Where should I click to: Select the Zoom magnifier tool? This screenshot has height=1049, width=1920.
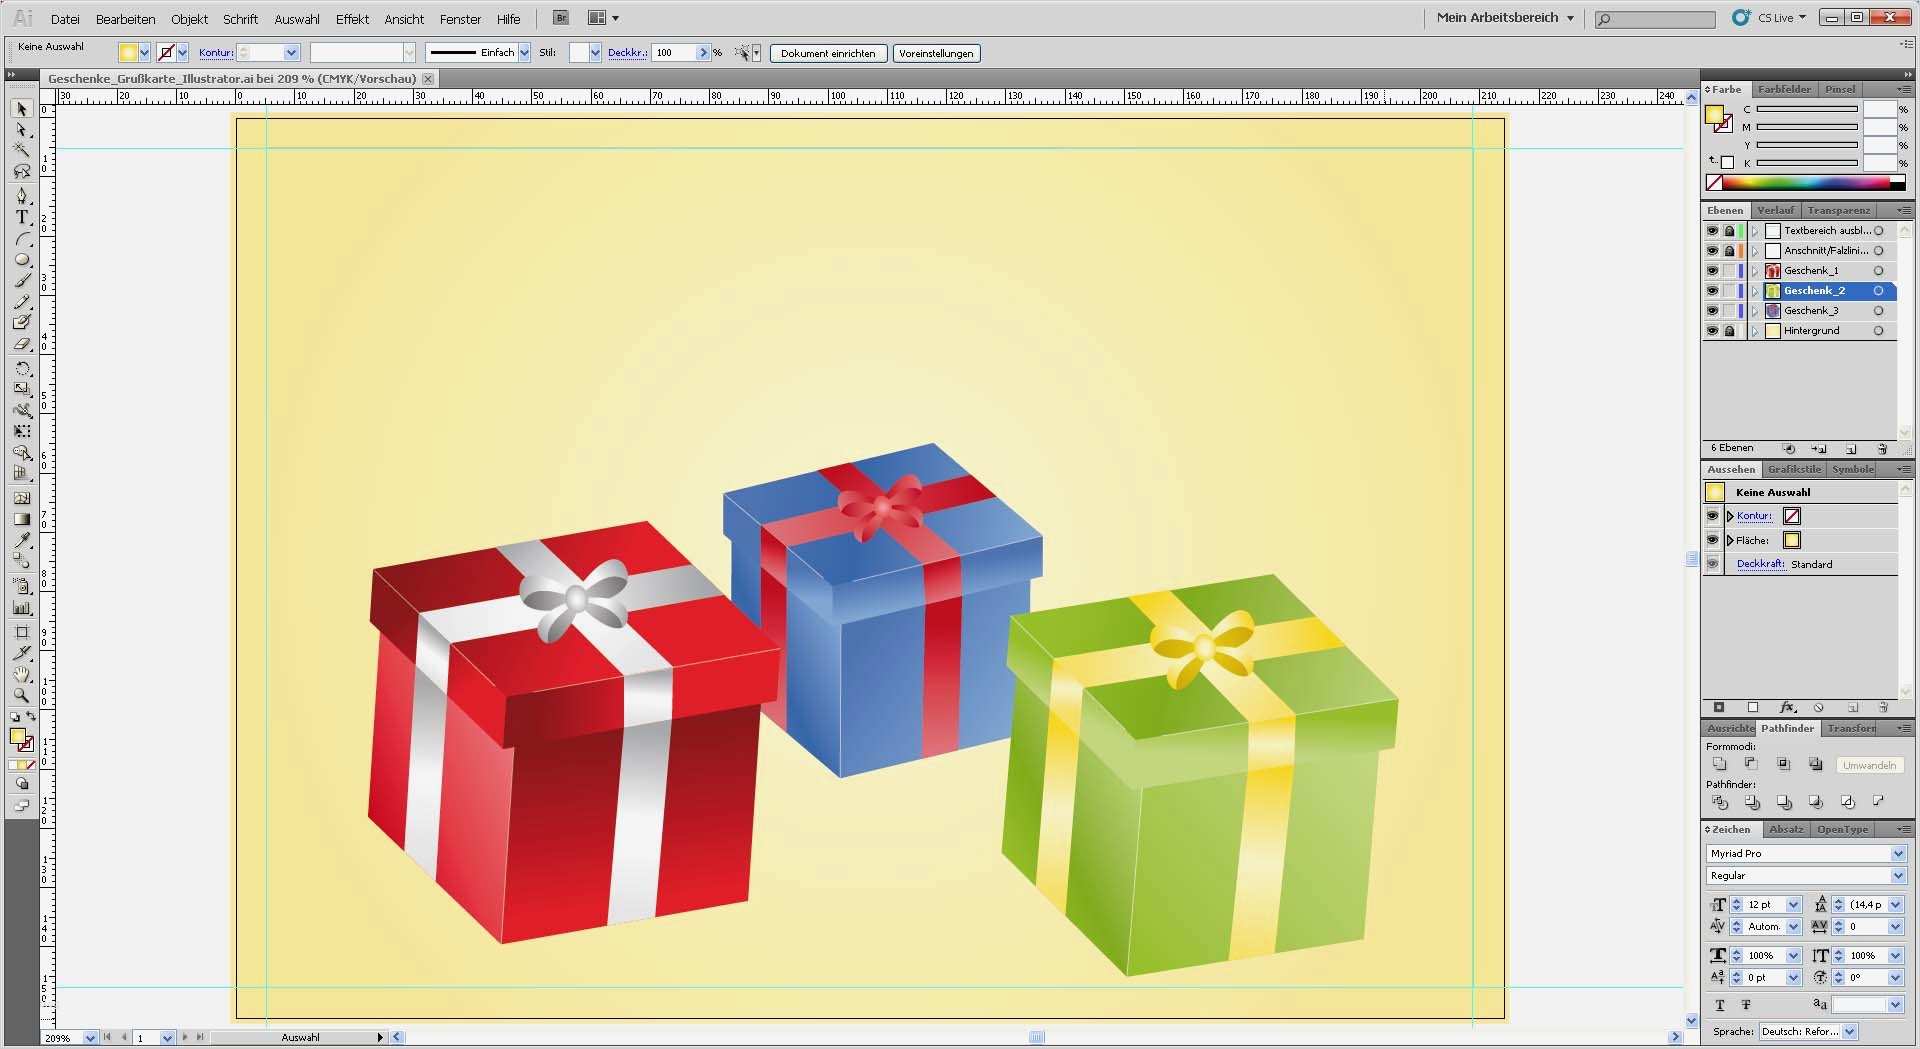[22, 695]
